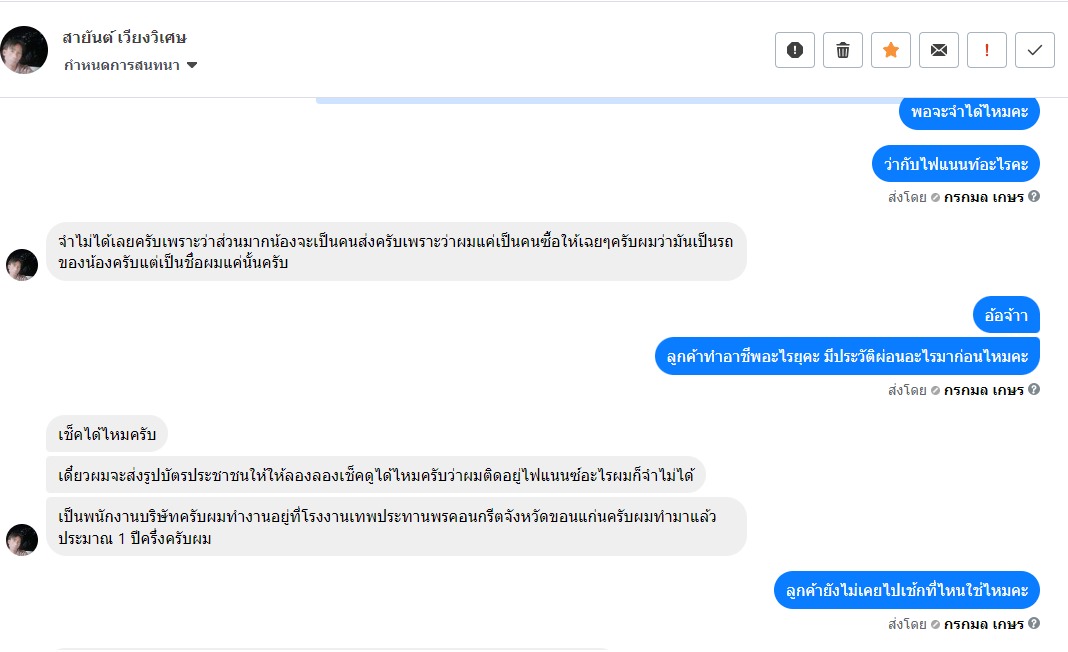Select the "พอจะจำได้ไหมคะ" message bubble
This screenshot has width=1068, height=652.
point(969,111)
